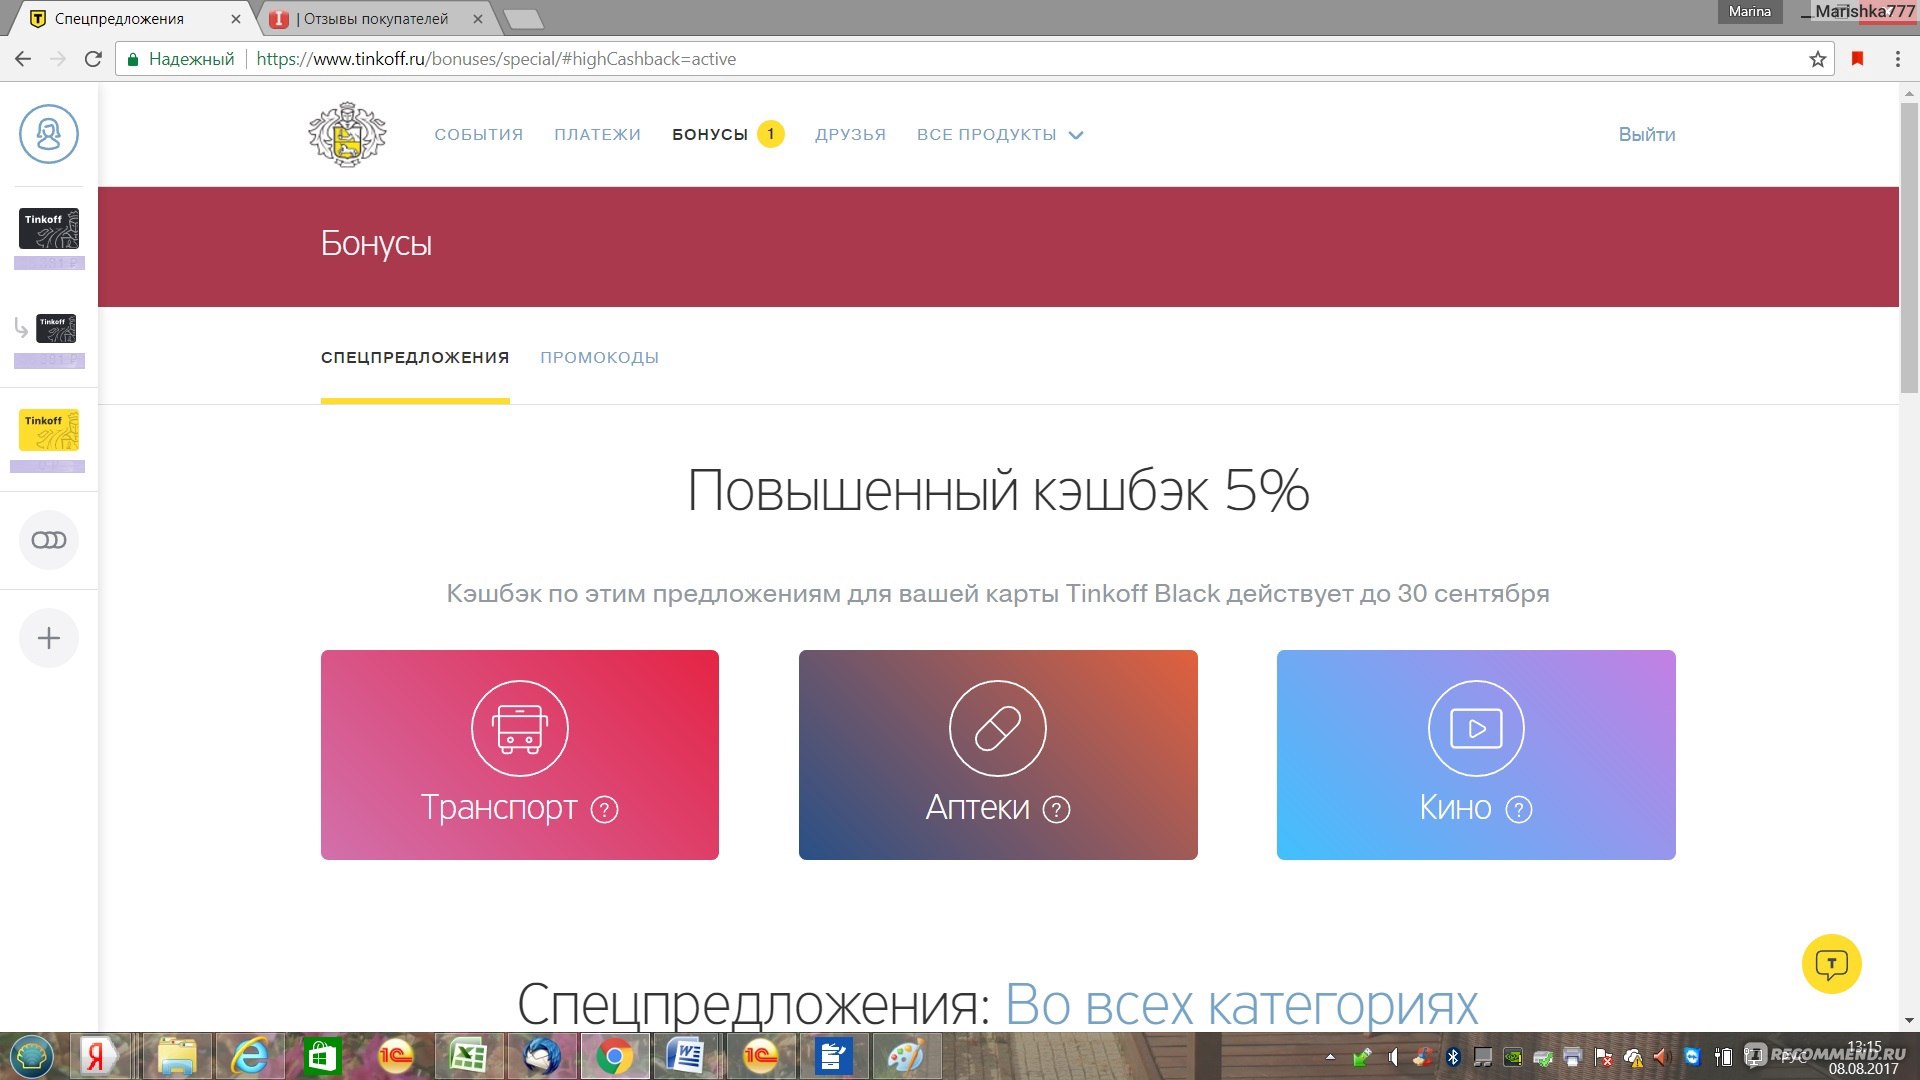
Task: Switch to the Промокоды tab
Action: (x=599, y=358)
